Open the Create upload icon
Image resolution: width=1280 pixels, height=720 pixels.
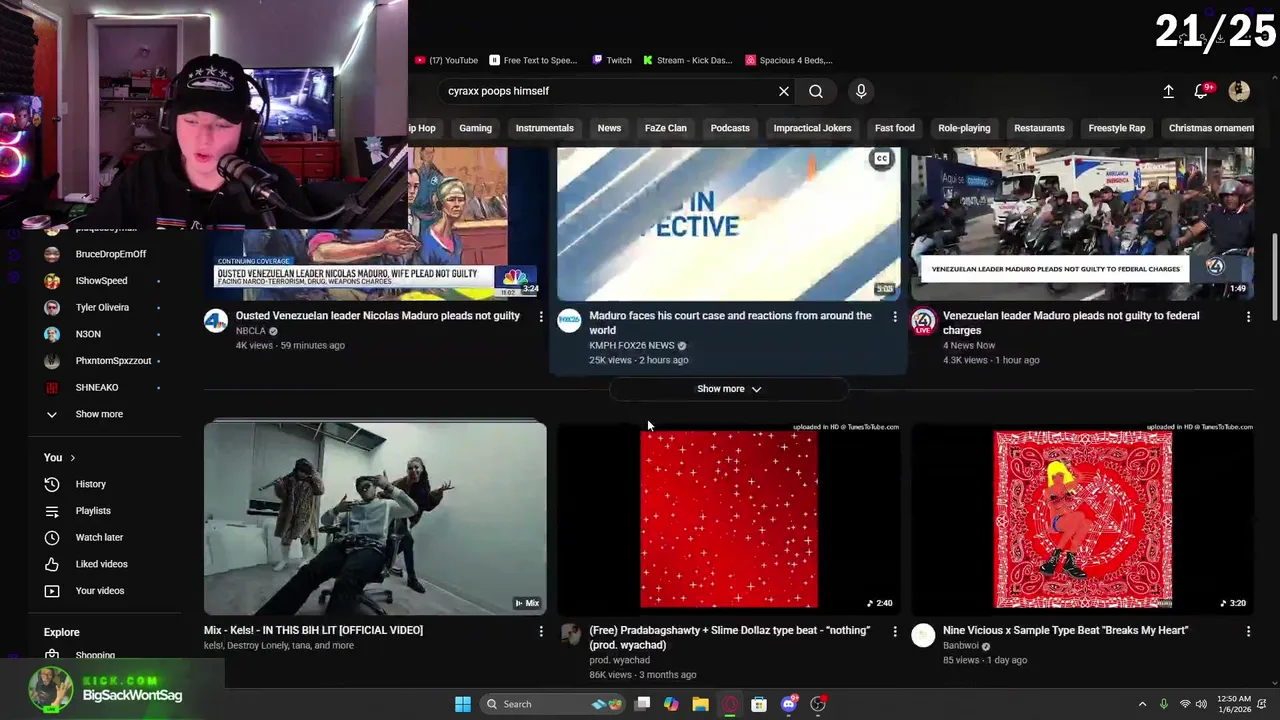point(1168,91)
